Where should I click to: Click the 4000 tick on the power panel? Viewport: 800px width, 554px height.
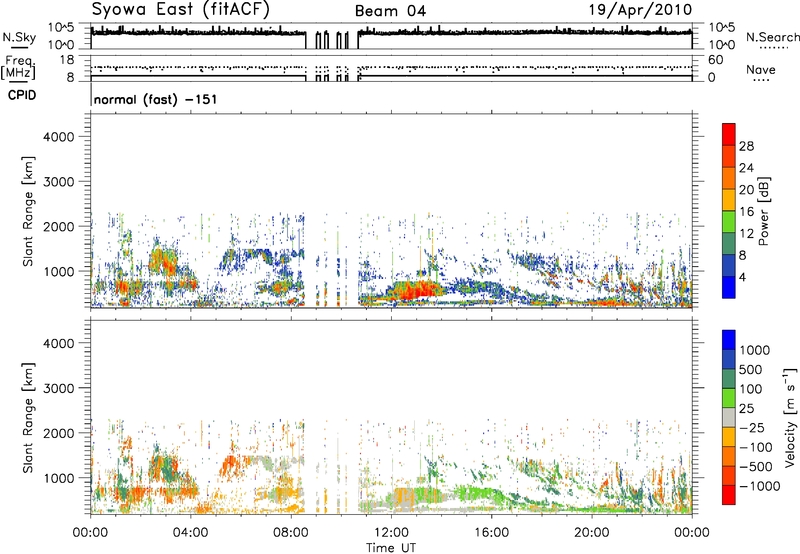coord(59,137)
